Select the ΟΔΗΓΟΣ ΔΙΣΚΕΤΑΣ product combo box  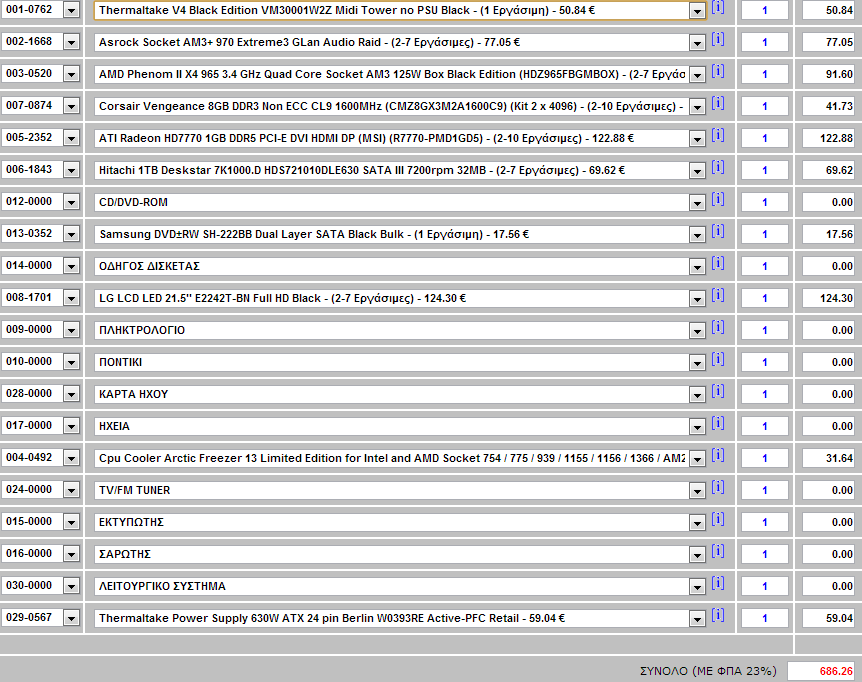(x=400, y=267)
